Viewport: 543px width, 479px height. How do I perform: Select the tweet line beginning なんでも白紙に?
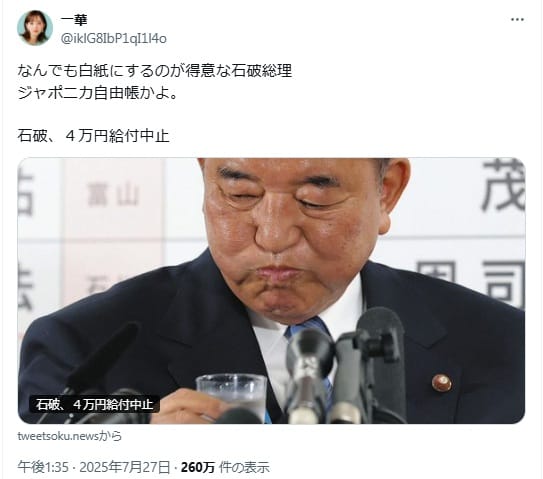coord(155,71)
